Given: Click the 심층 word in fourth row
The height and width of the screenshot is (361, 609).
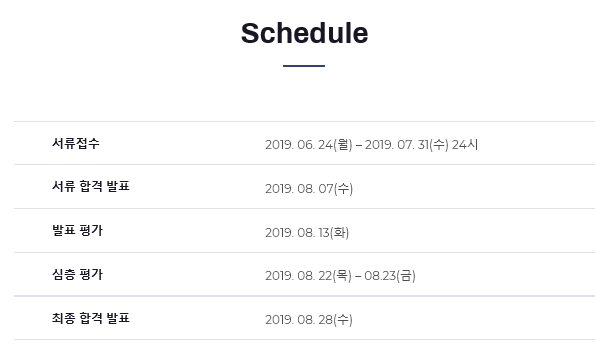Looking at the screenshot, I should tap(64, 274).
